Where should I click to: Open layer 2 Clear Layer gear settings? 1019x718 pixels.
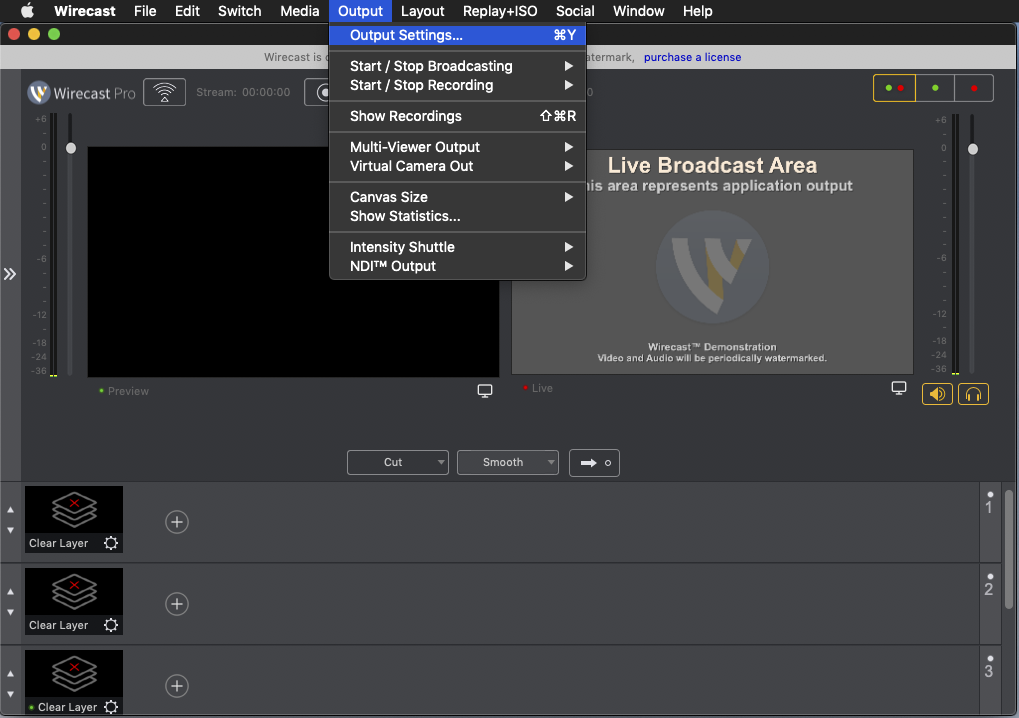111,625
